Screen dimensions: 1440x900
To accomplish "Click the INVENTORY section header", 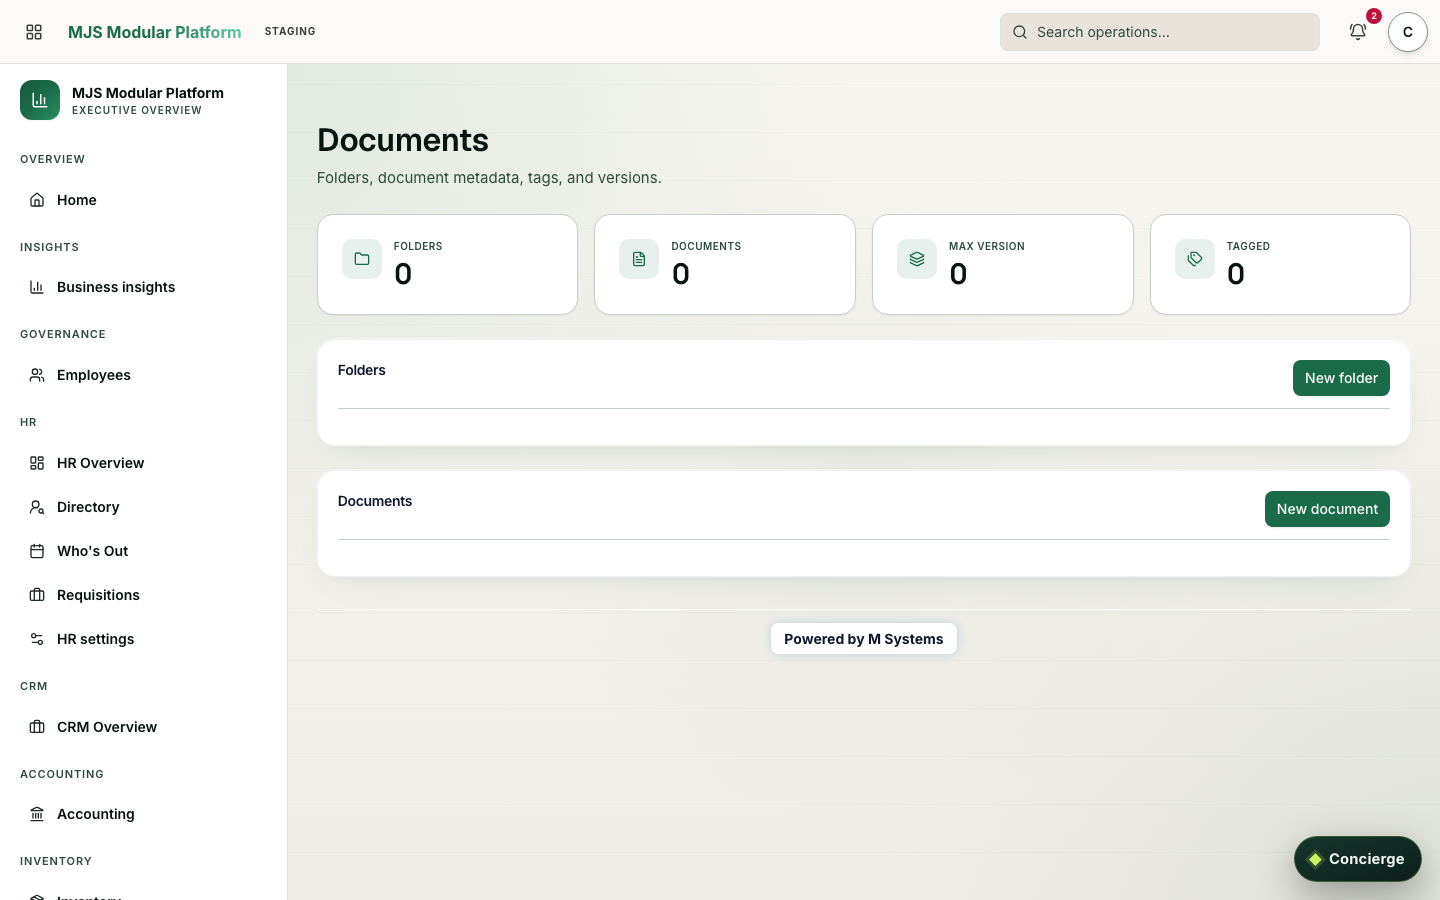I will click(x=56, y=861).
